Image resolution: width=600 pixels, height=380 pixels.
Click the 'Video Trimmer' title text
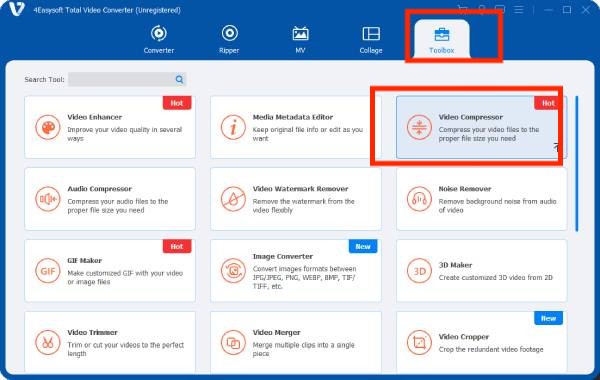coord(93,332)
